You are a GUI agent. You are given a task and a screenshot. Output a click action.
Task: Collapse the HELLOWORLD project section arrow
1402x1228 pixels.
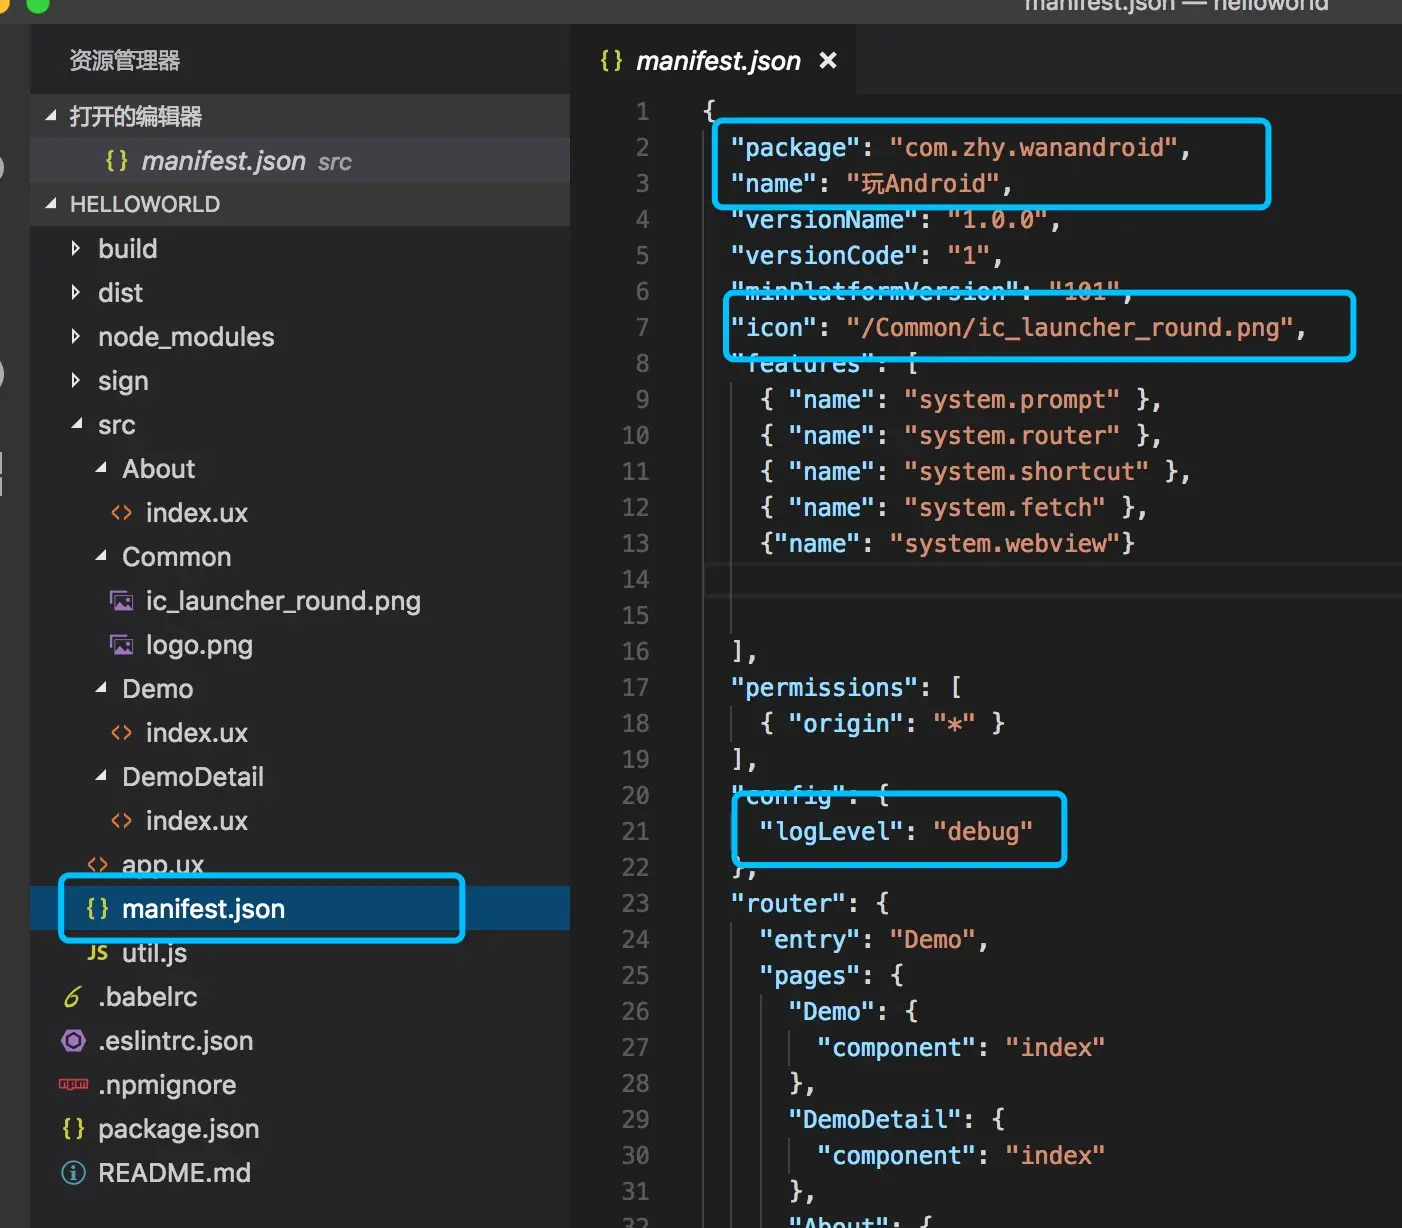[x=51, y=204]
